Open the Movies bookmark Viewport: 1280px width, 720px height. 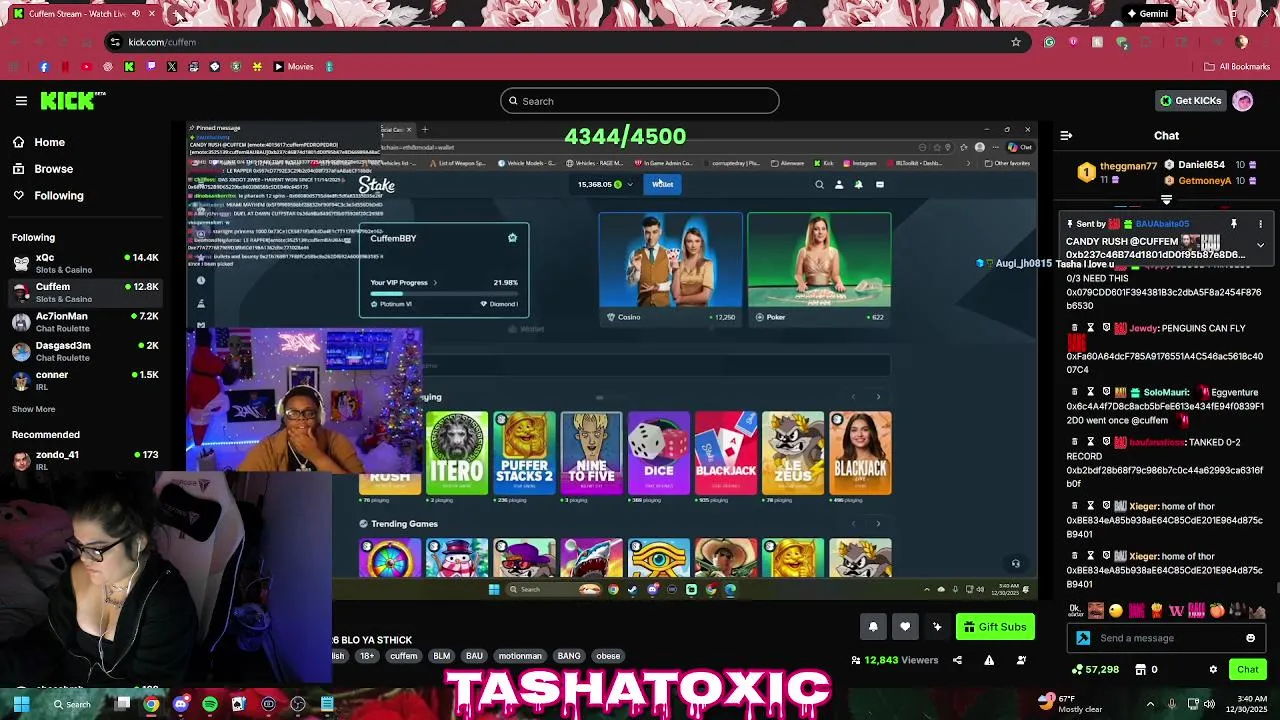coord(293,67)
